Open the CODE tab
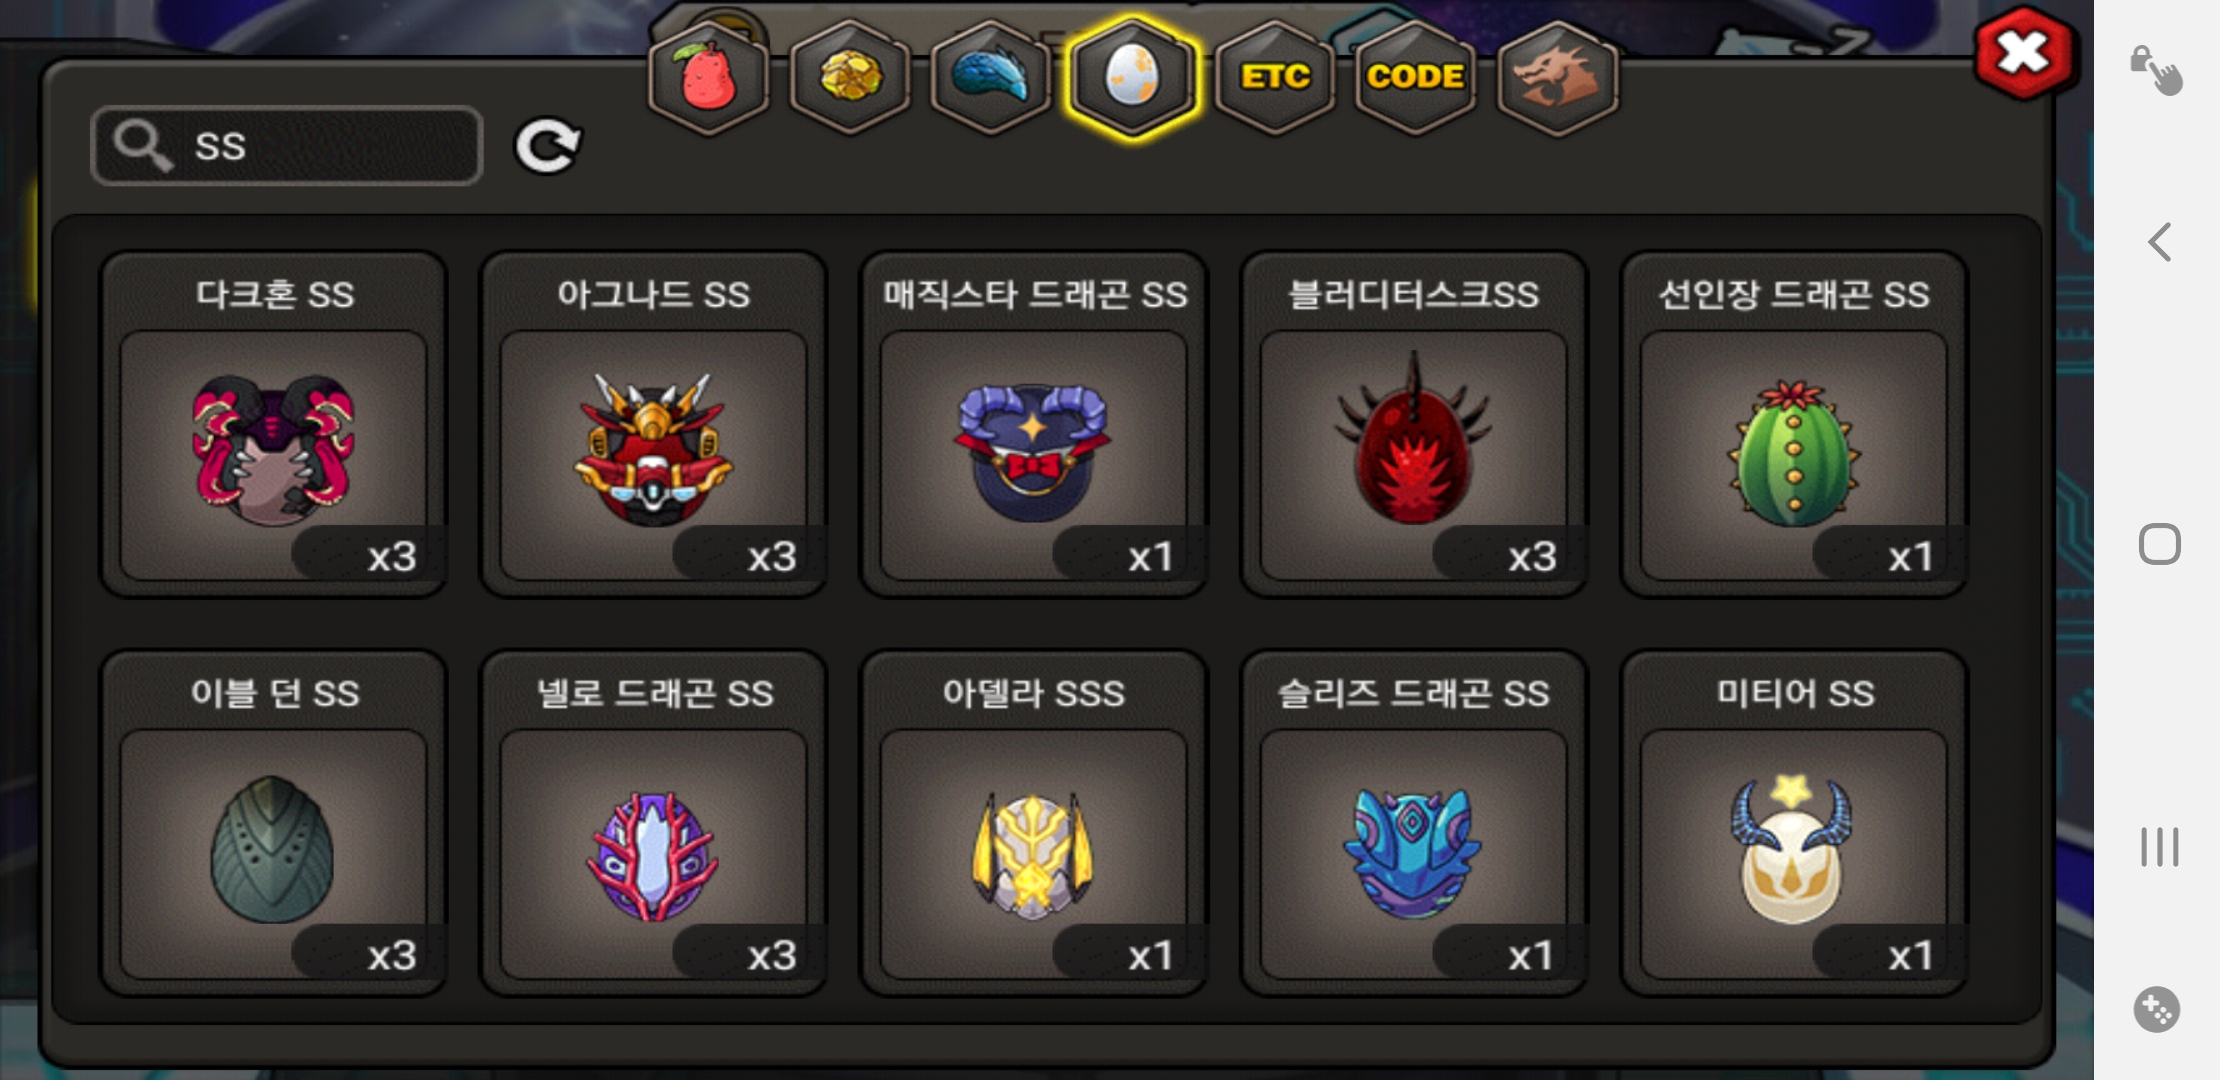2220x1080 pixels. coord(1416,77)
